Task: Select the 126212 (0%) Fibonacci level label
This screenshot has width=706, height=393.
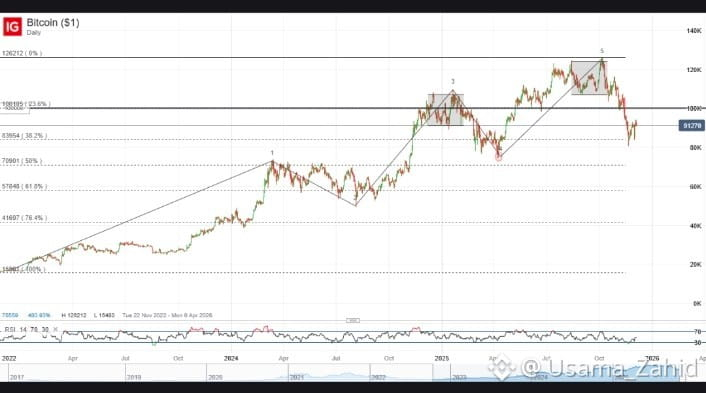Action: click(x=22, y=53)
